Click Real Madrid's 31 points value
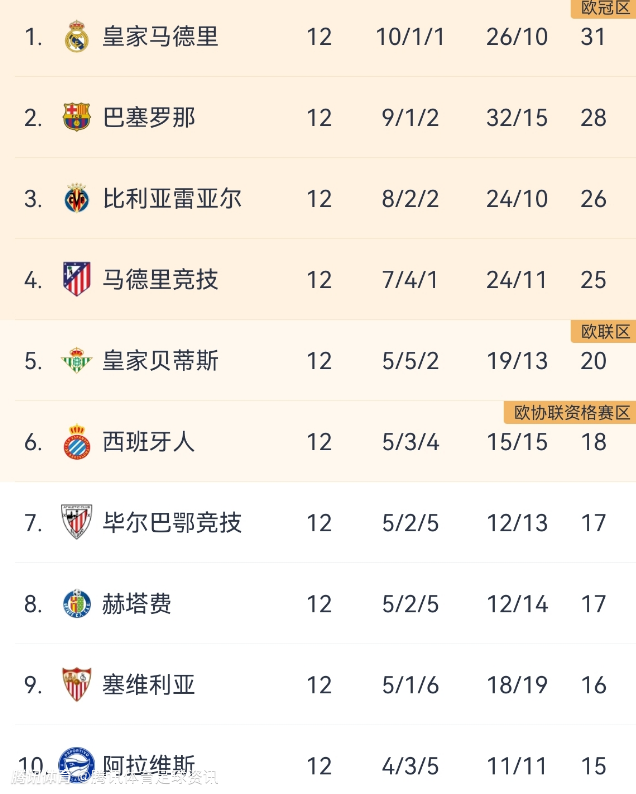The image size is (636, 794). point(593,37)
